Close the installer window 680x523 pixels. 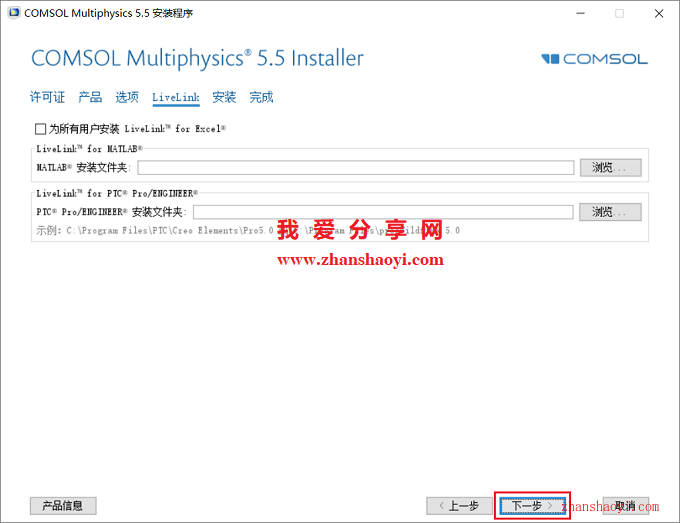659,13
